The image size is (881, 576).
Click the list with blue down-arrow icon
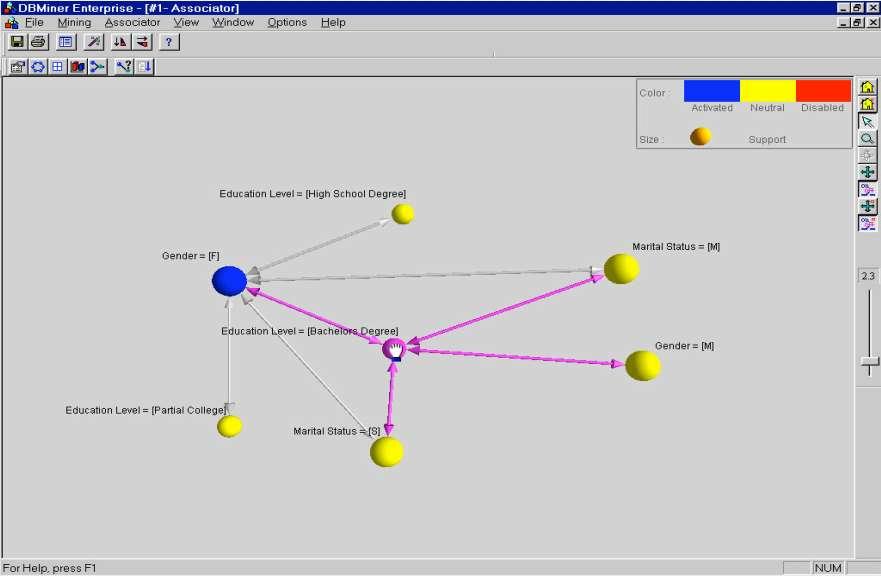pyautogui.click(x=144, y=67)
